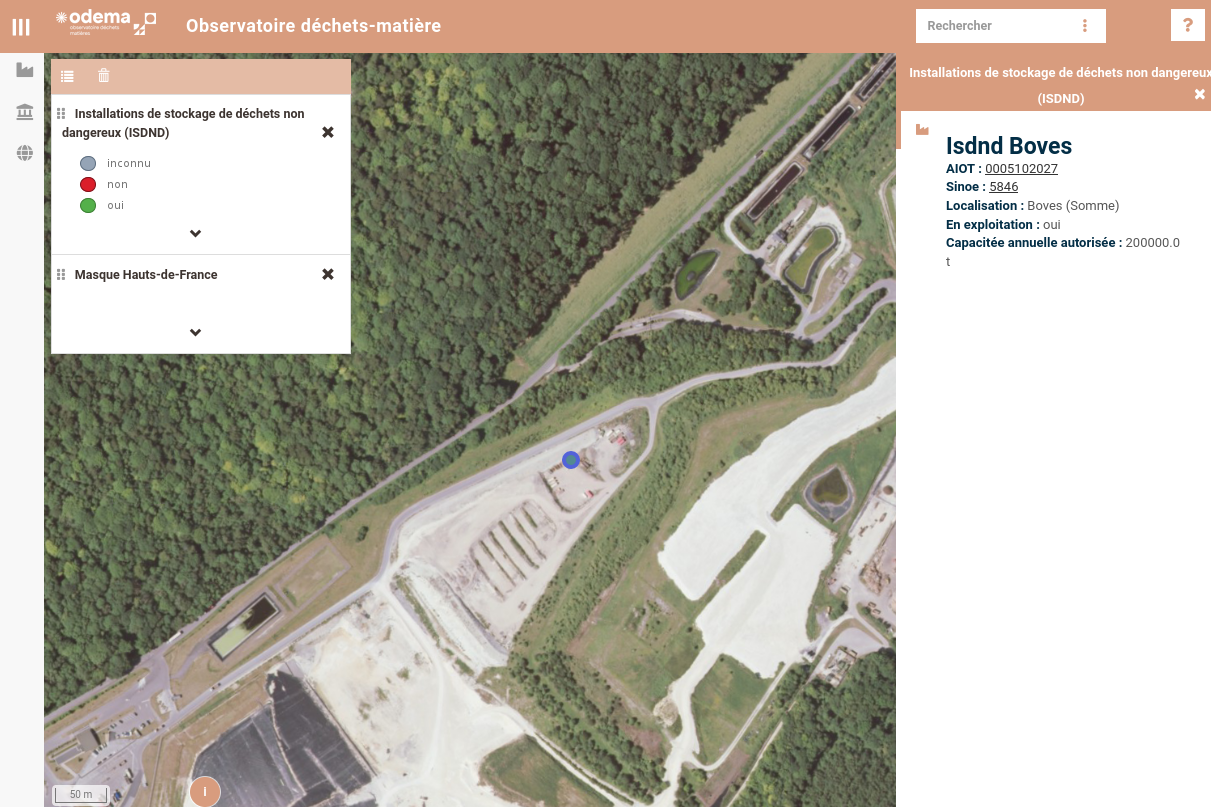Click the factory icon in left sidebar

click(25, 70)
